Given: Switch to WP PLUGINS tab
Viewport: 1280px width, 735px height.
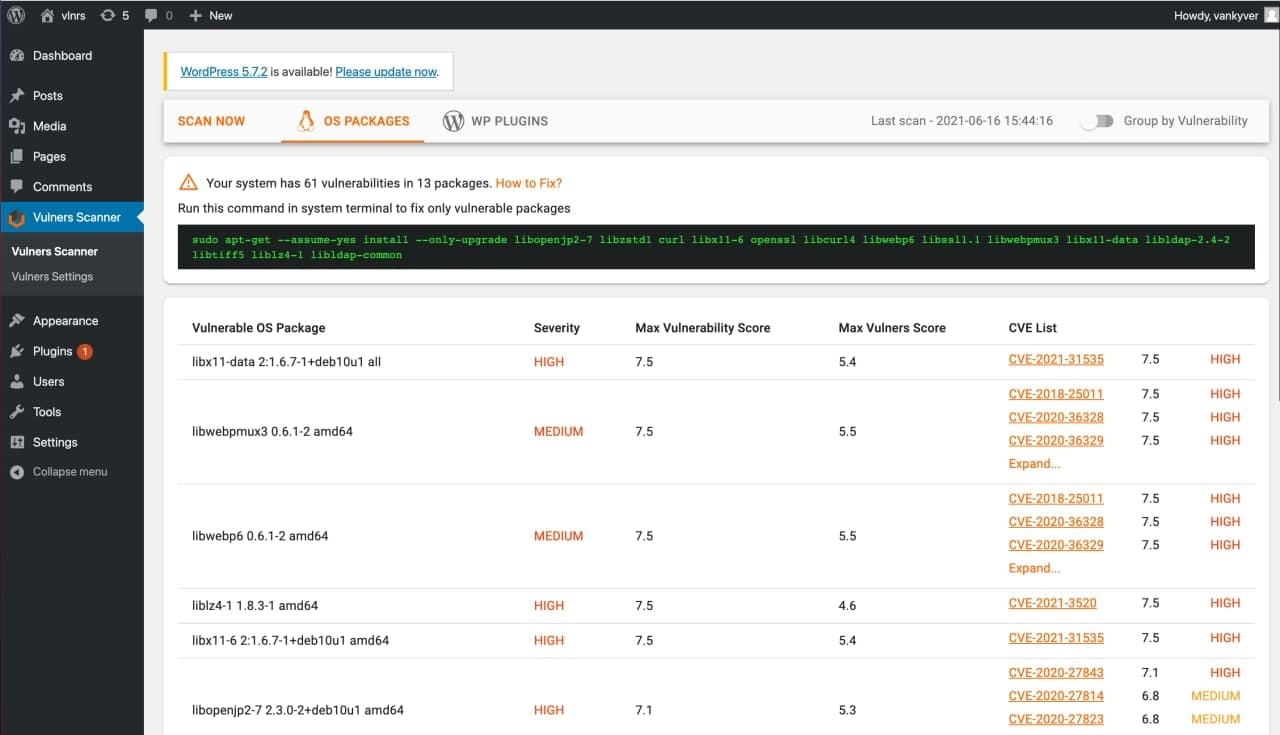Looking at the screenshot, I should point(496,121).
